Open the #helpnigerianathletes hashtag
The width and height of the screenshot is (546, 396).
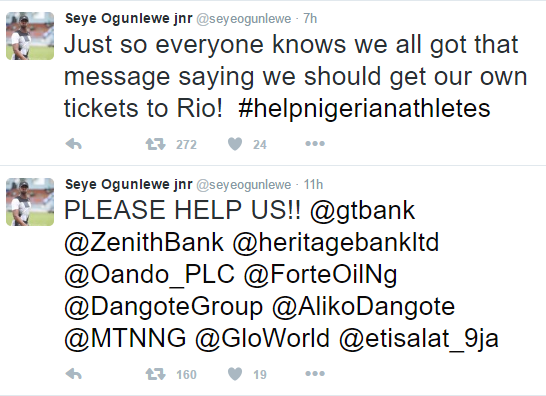pyautogui.click(x=364, y=108)
